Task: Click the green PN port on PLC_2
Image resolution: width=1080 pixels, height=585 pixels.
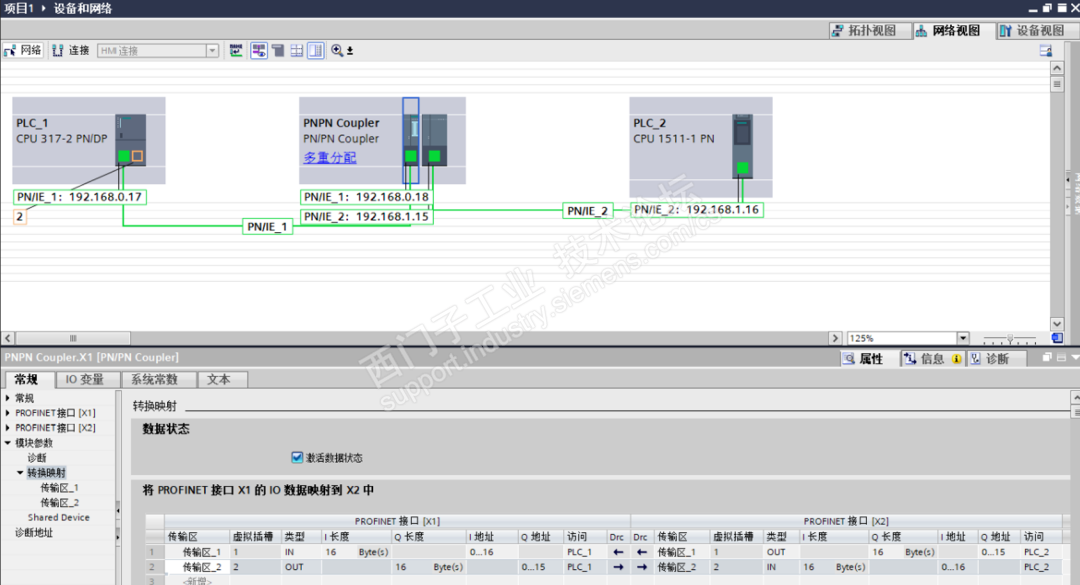Action: [742, 167]
